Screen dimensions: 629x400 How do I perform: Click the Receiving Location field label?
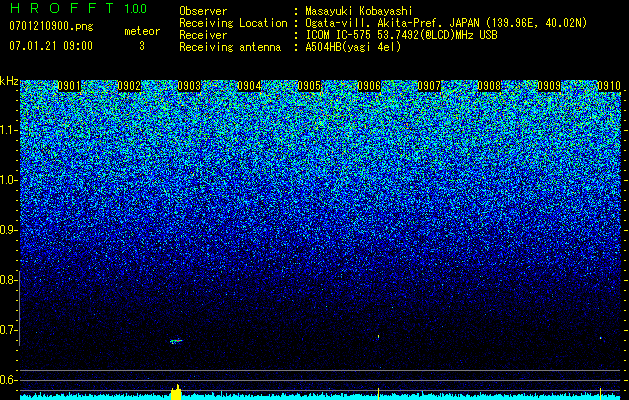coord(233,23)
